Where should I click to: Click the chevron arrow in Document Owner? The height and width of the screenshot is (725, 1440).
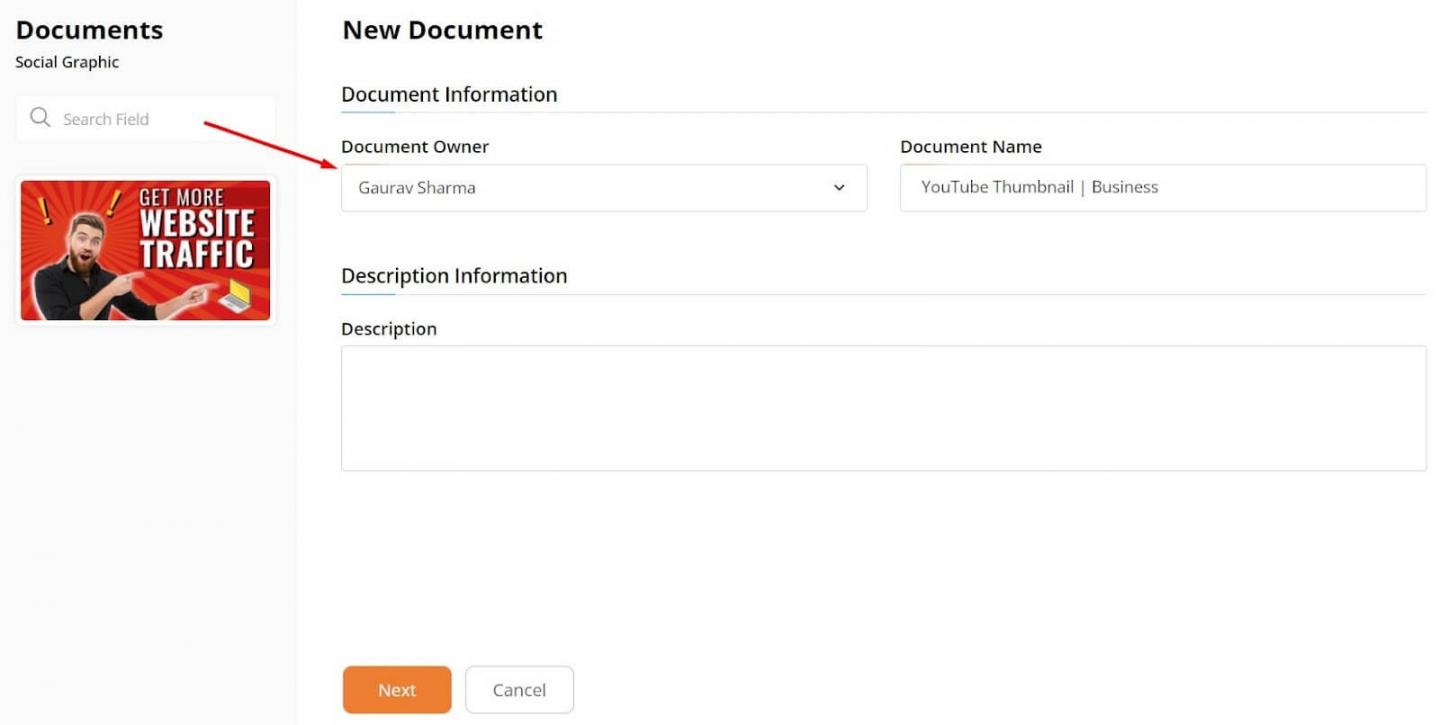click(839, 188)
